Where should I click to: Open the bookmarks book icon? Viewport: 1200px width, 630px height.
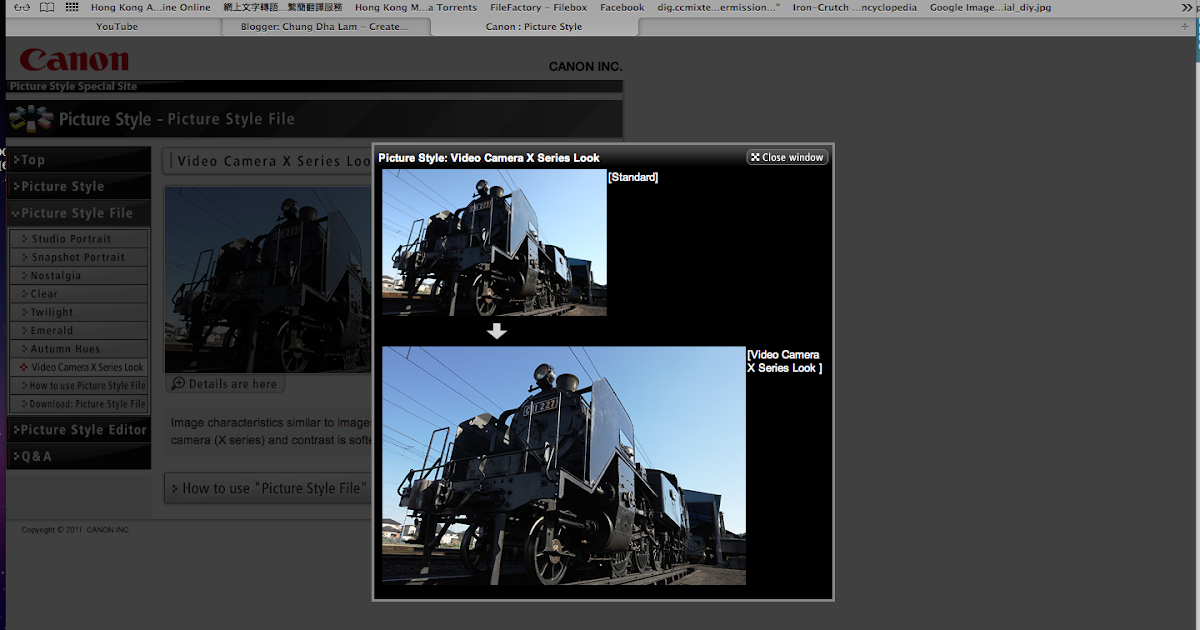[47, 7]
